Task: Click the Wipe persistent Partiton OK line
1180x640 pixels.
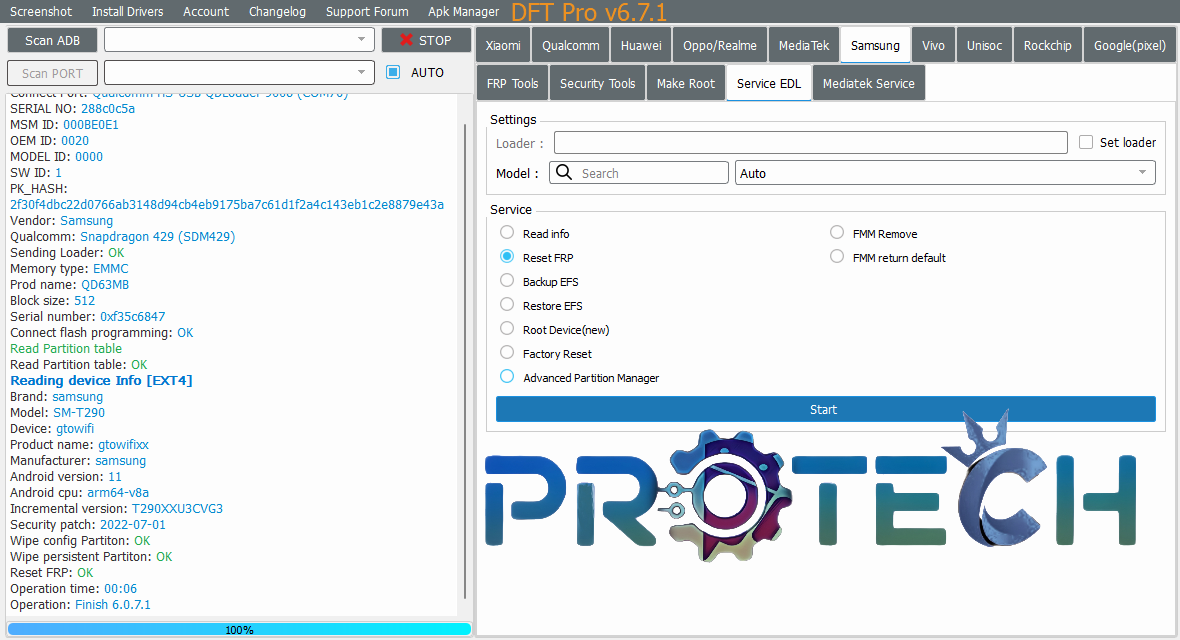Action: click(x=91, y=556)
